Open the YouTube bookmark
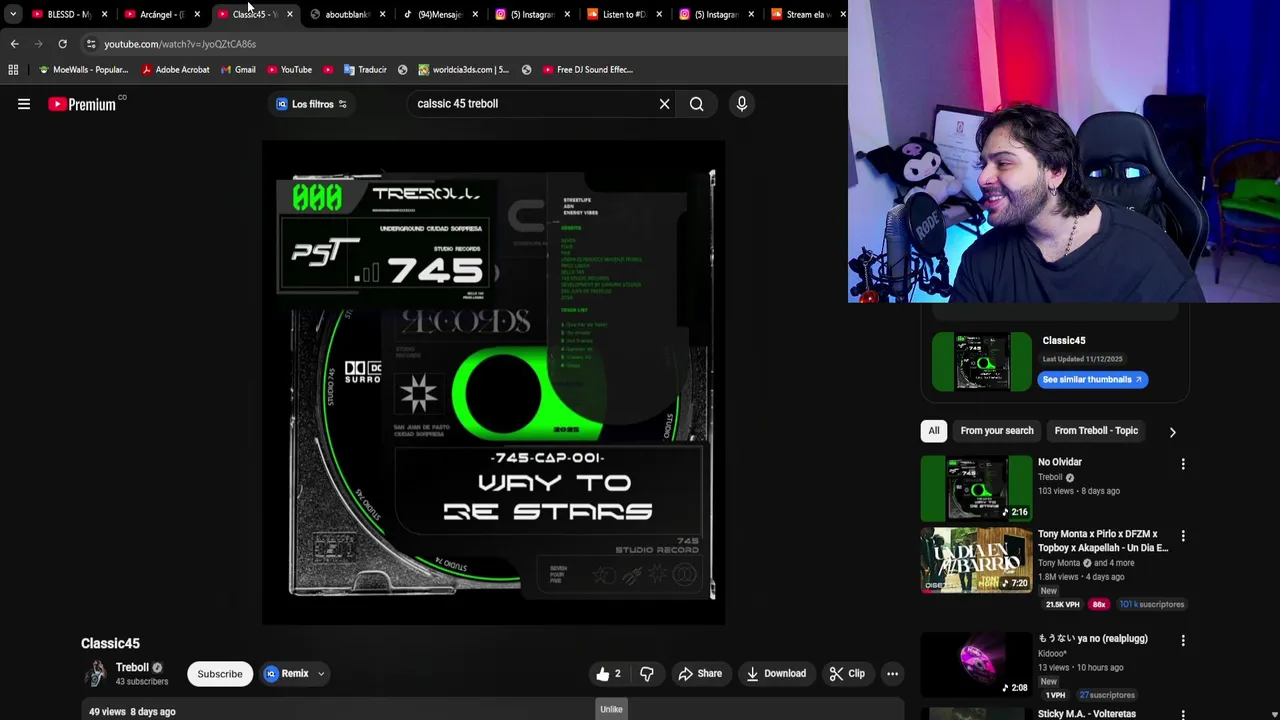 coord(289,70)
